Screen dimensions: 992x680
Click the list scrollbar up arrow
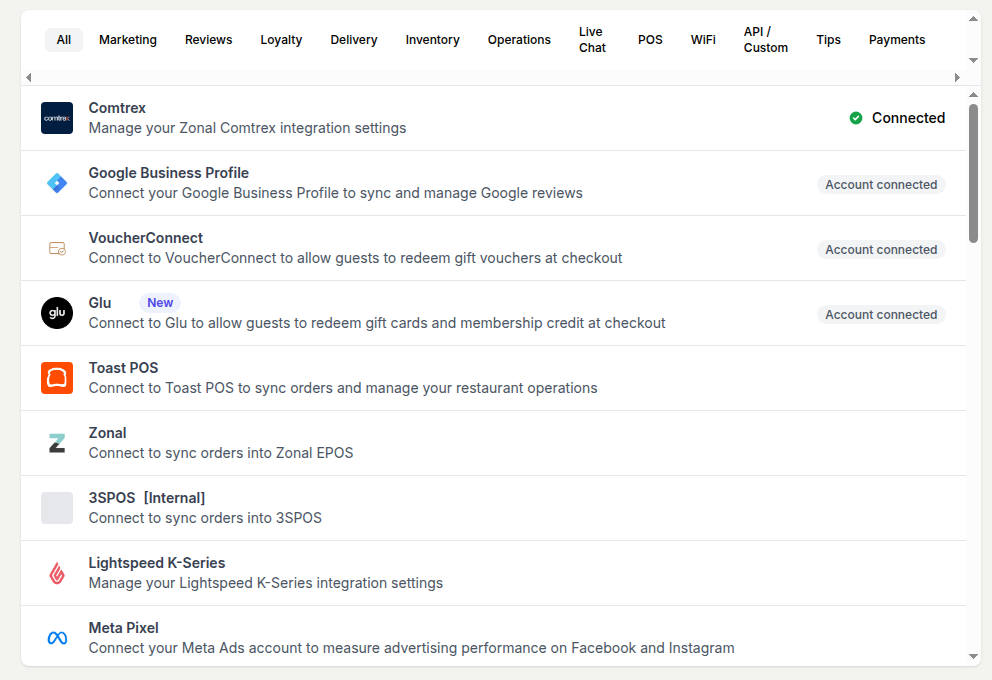tap(974, 95)
